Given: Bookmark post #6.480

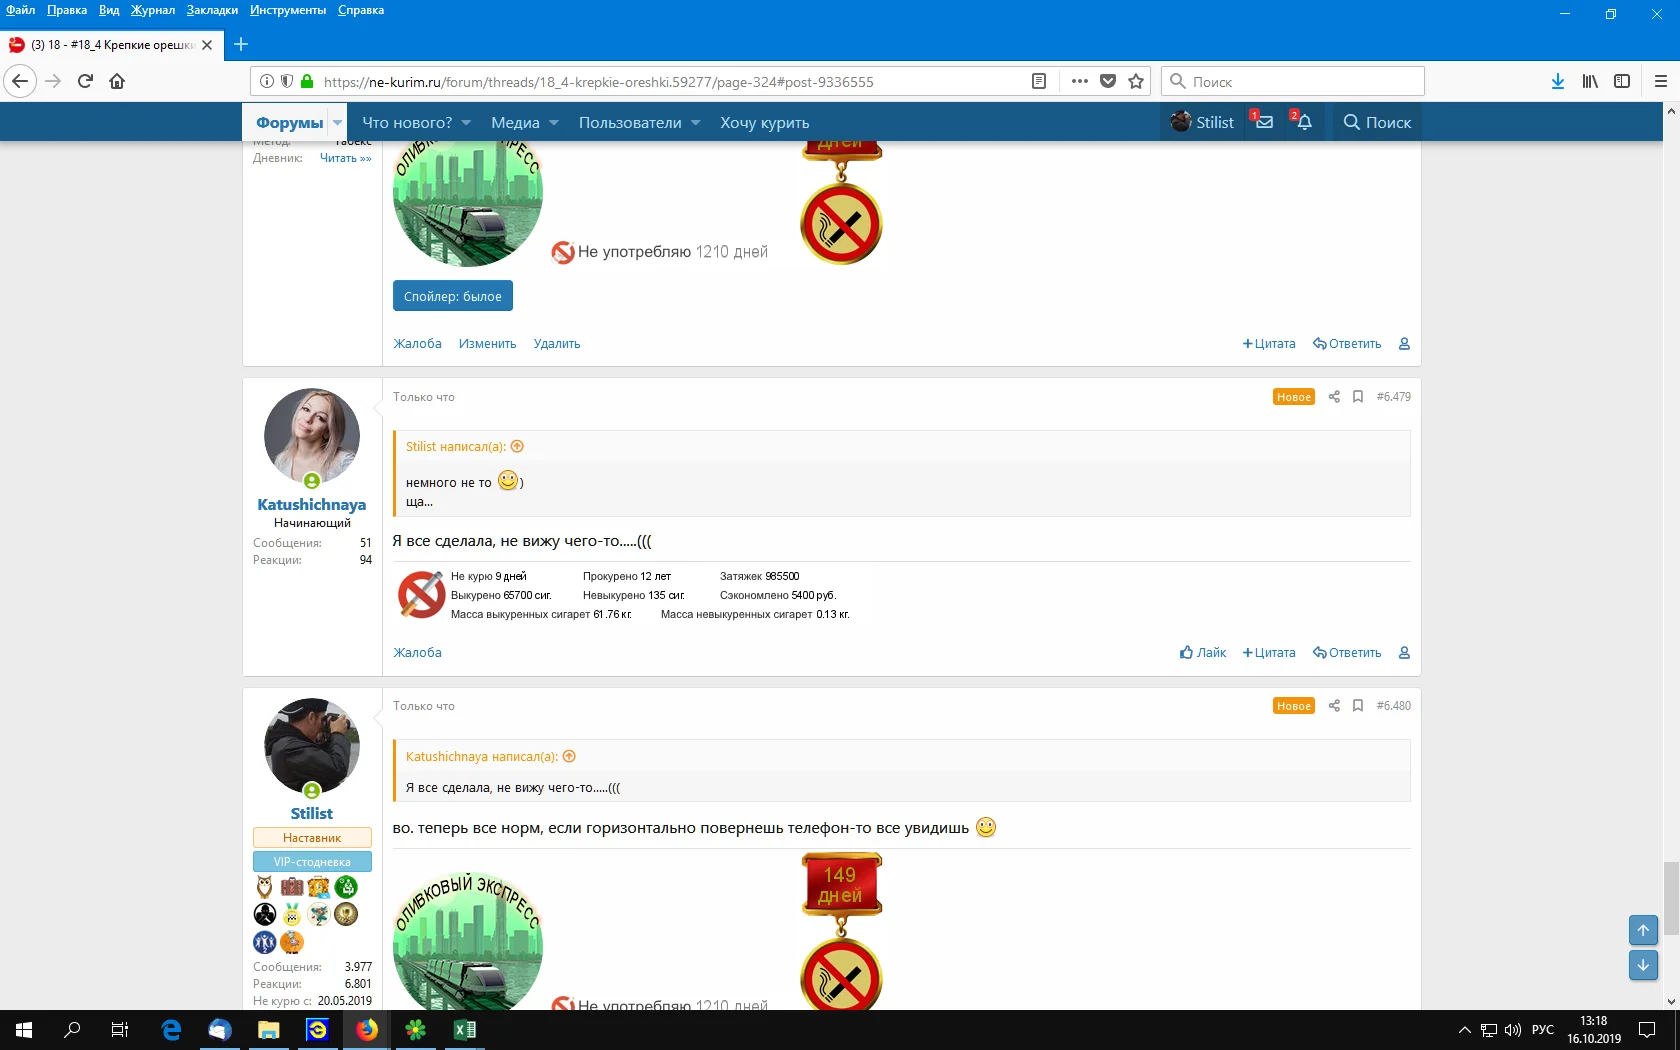Looking at the screenshot, I should [1358, 706].
